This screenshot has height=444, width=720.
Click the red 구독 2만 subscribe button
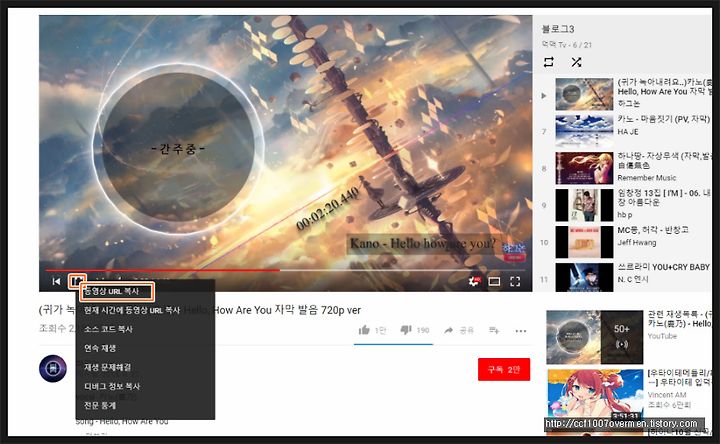pos(504,369)
